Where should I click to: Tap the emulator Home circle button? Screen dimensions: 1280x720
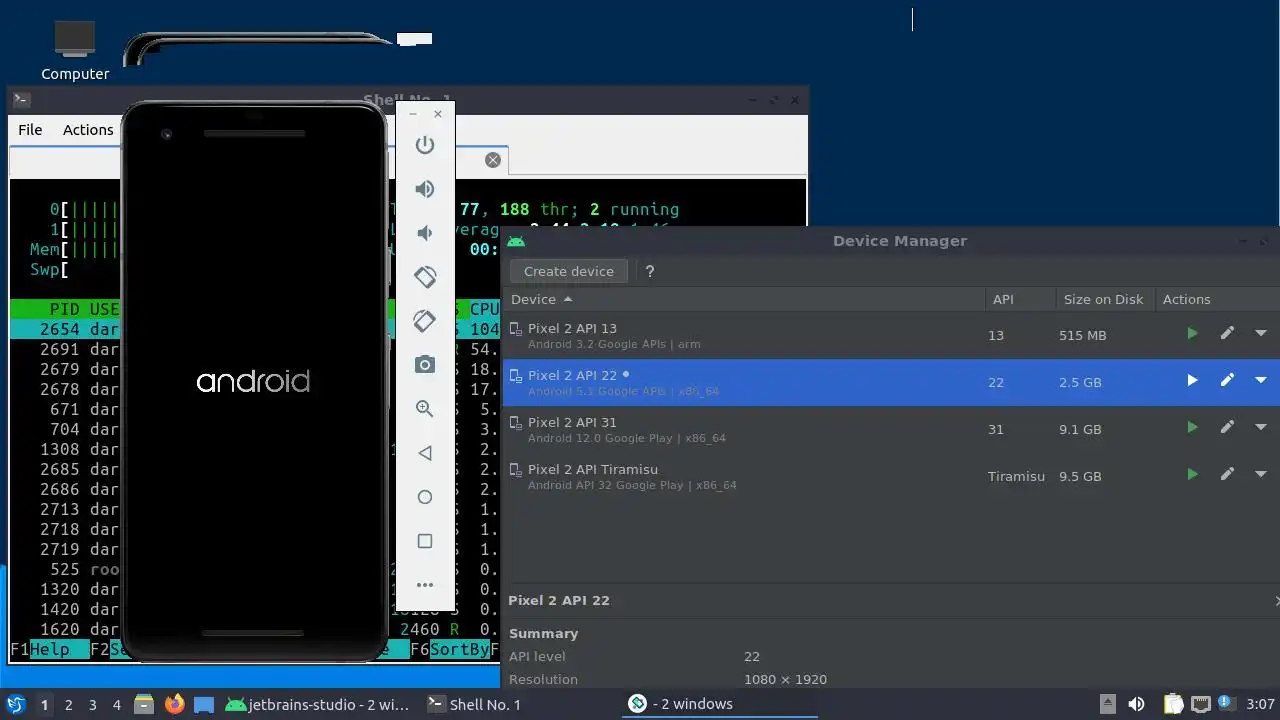[x=425, y=497]
